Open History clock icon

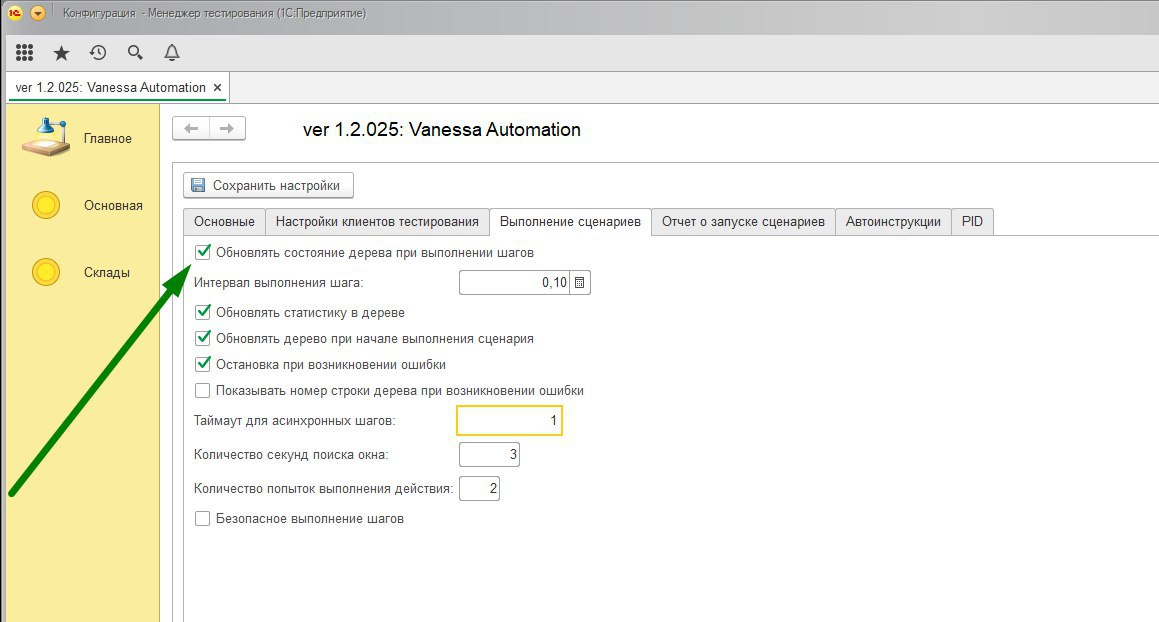(98, 53)
